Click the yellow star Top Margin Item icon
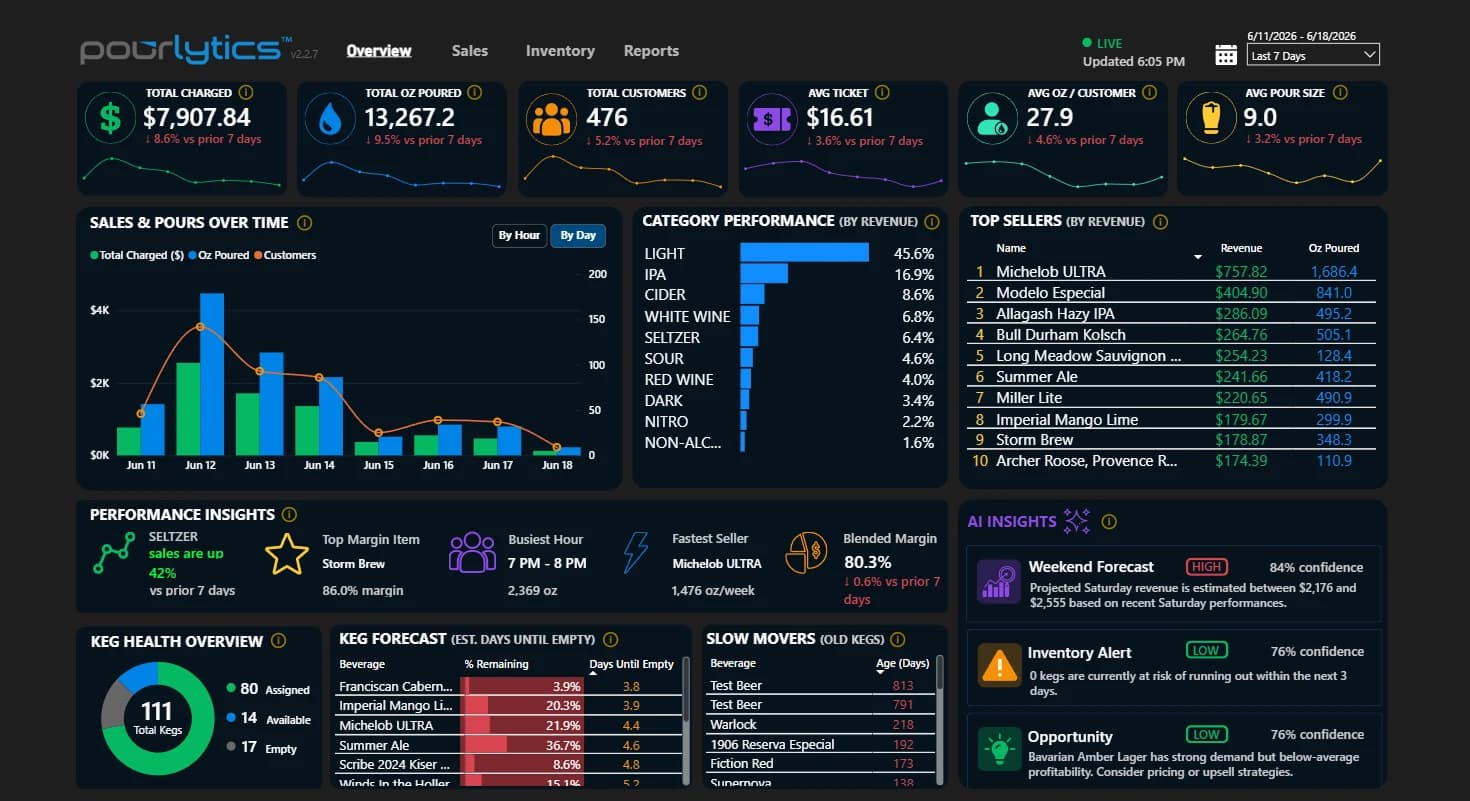The image size is (1470, 801). coord(286,554)
